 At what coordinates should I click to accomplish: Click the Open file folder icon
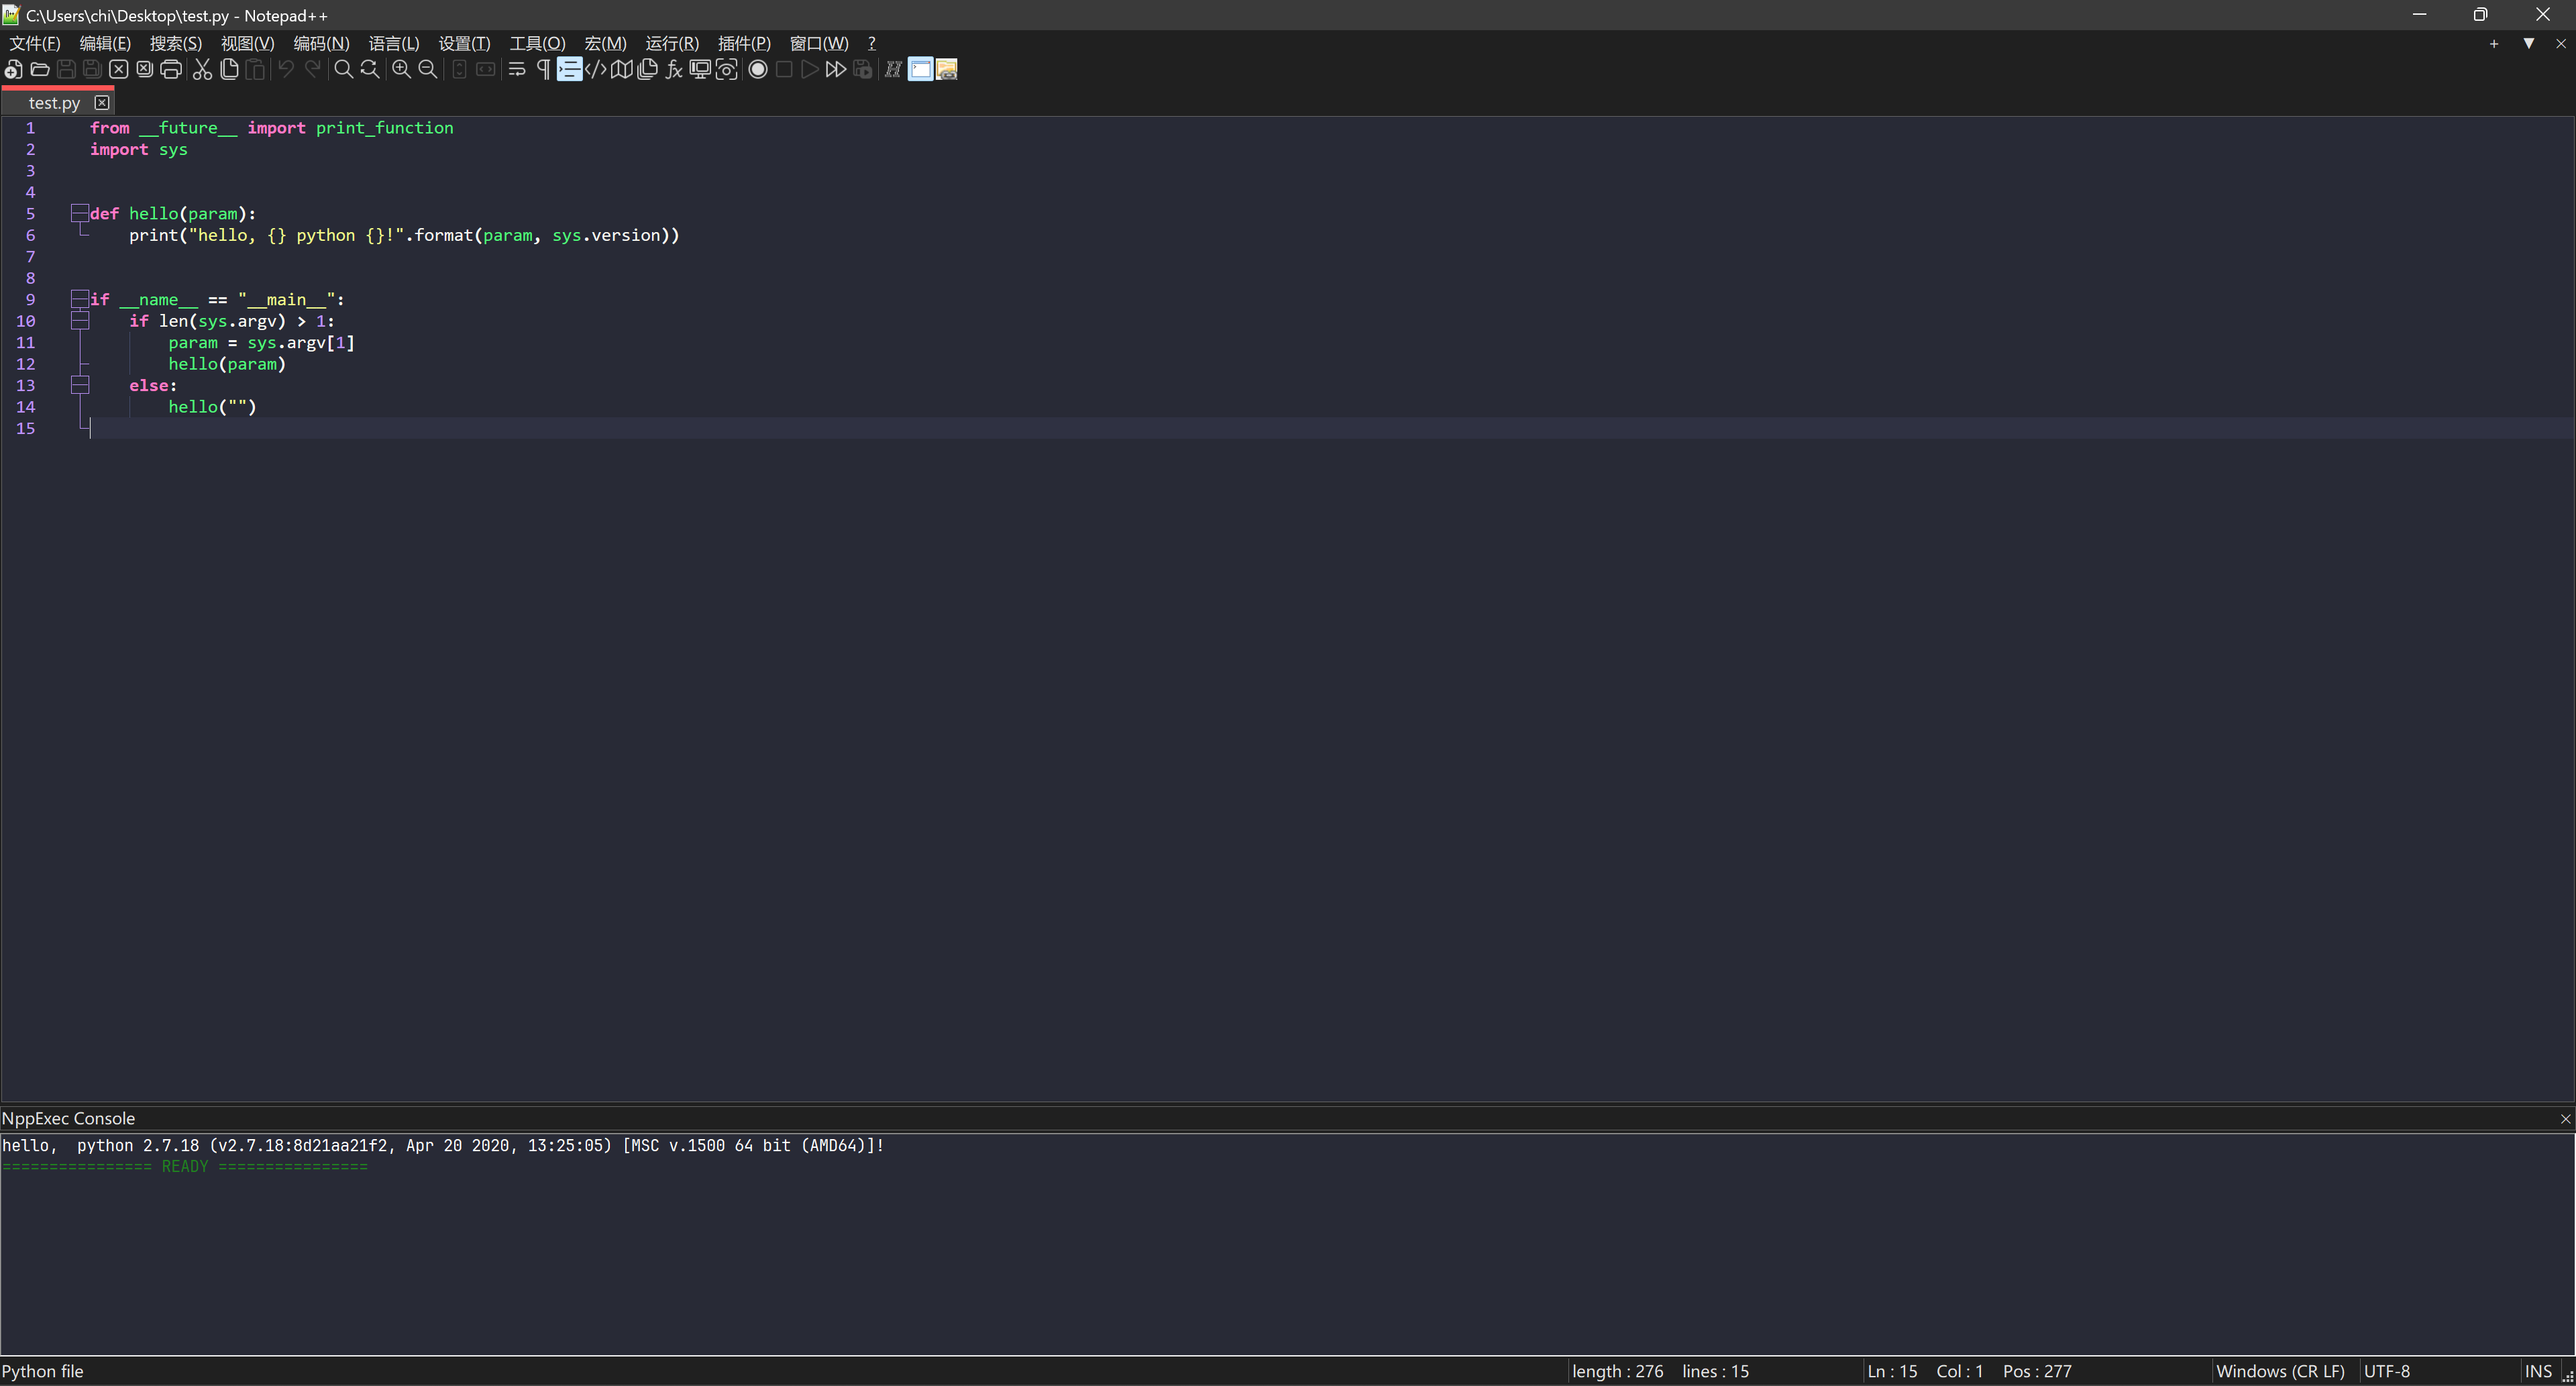[40, 69]
